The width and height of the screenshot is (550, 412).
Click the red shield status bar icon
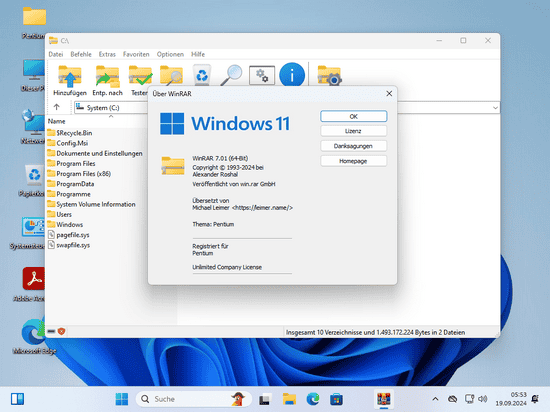coord(61,331)
